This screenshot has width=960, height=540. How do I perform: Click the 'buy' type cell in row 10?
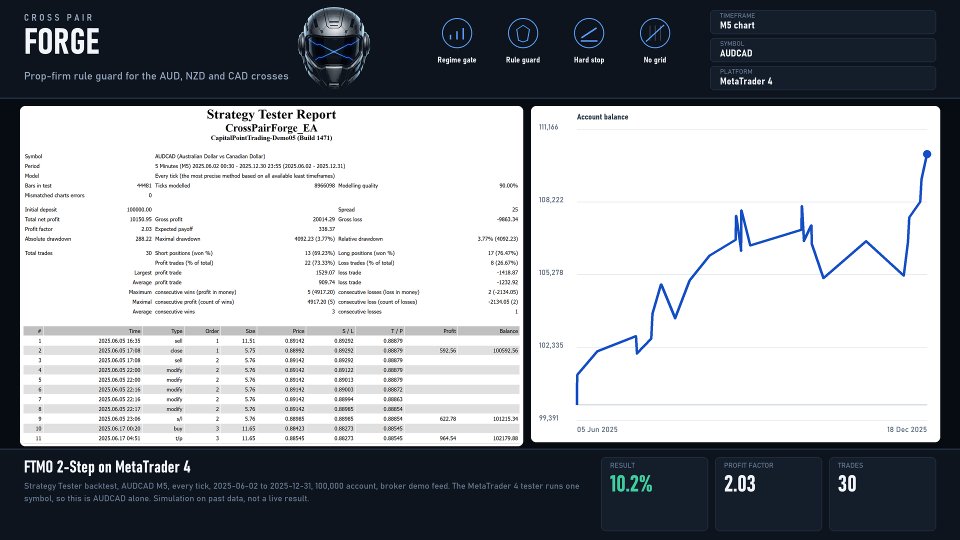coord(178,429)
